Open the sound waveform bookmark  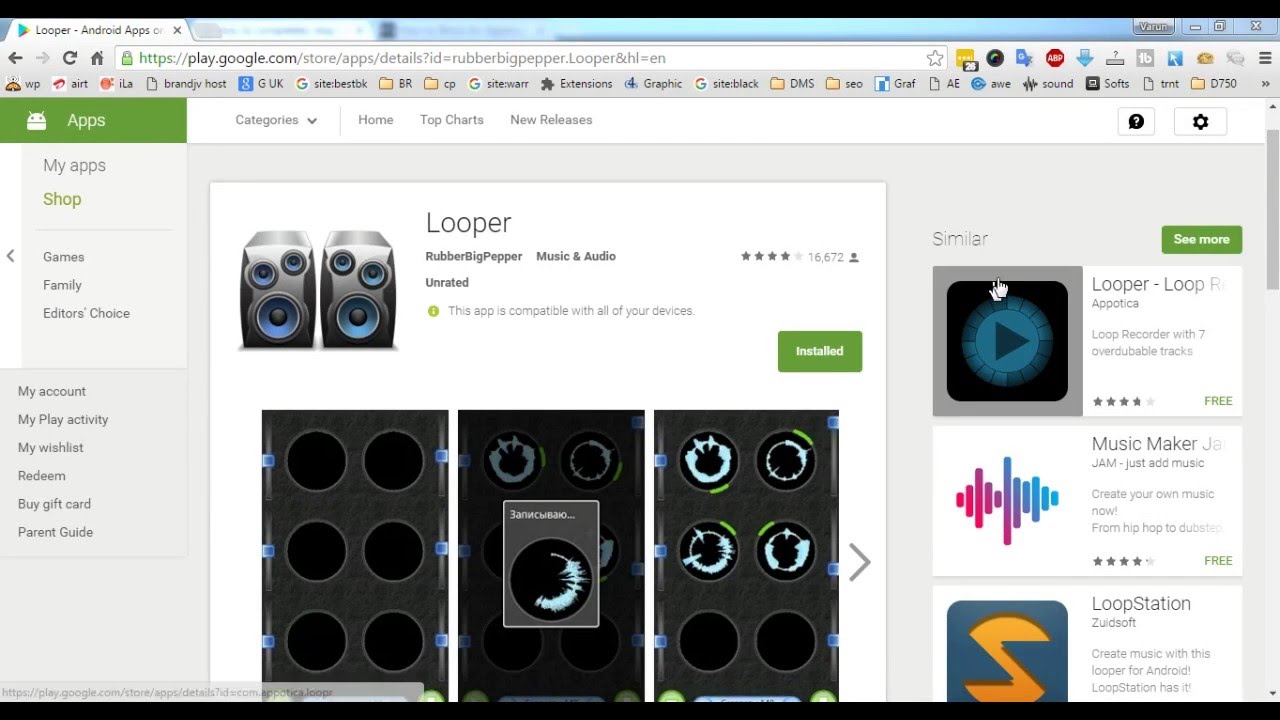pos(1048,84)
